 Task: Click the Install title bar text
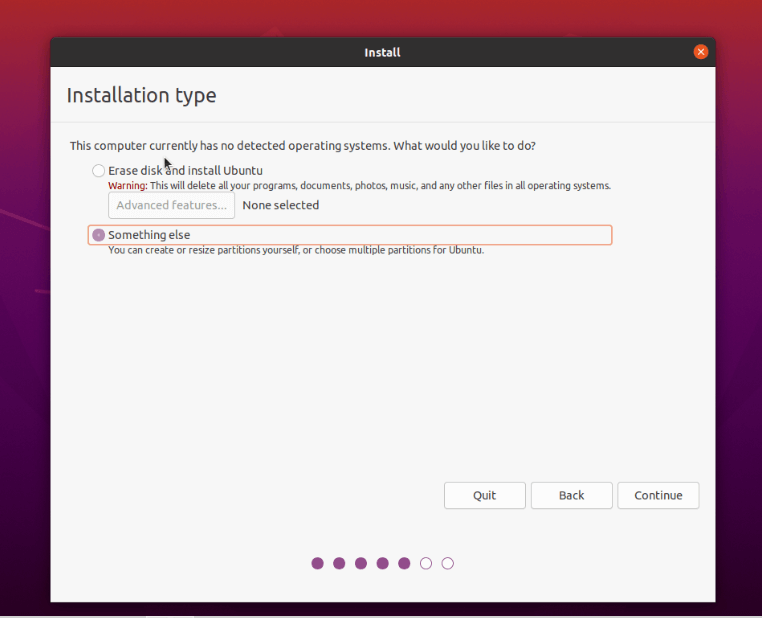(382, 52)
